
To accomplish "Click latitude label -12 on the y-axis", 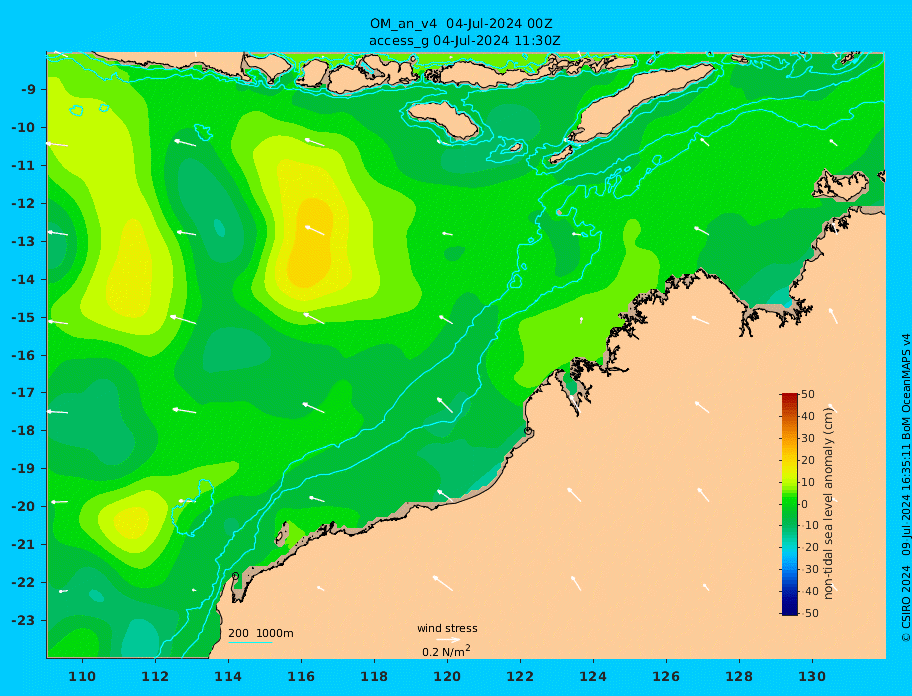I will (23, 204).
